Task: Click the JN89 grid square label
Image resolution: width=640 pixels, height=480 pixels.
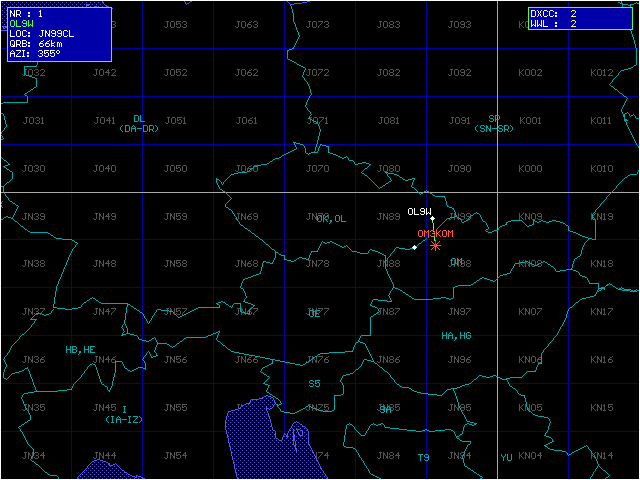Action: 388,217
